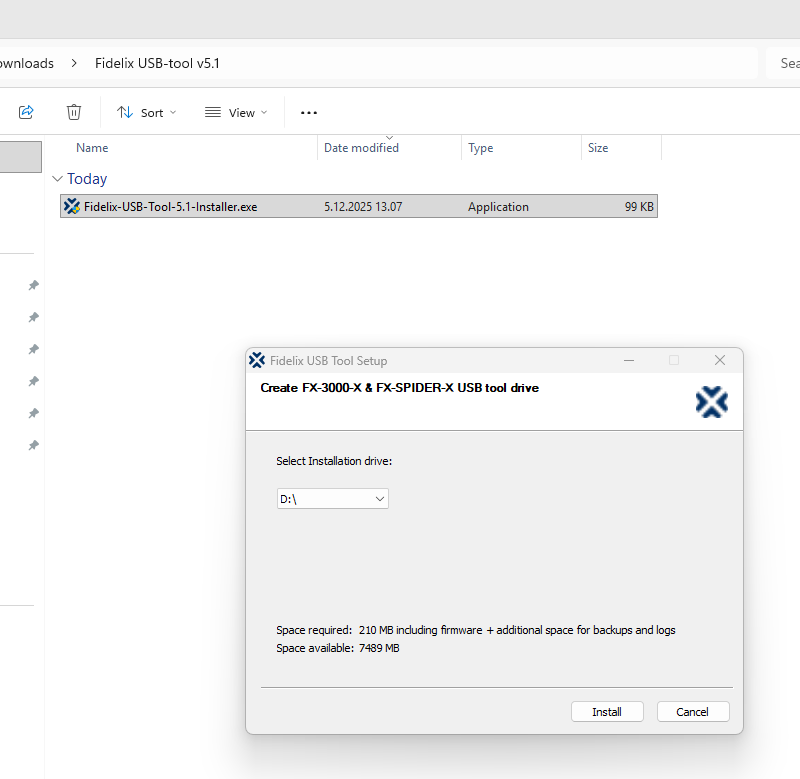Click the Fidelix-USB-Tool-5.1-Installer.exe file icon
Viewport: 800px width, 779px height.
click(71, 206)
